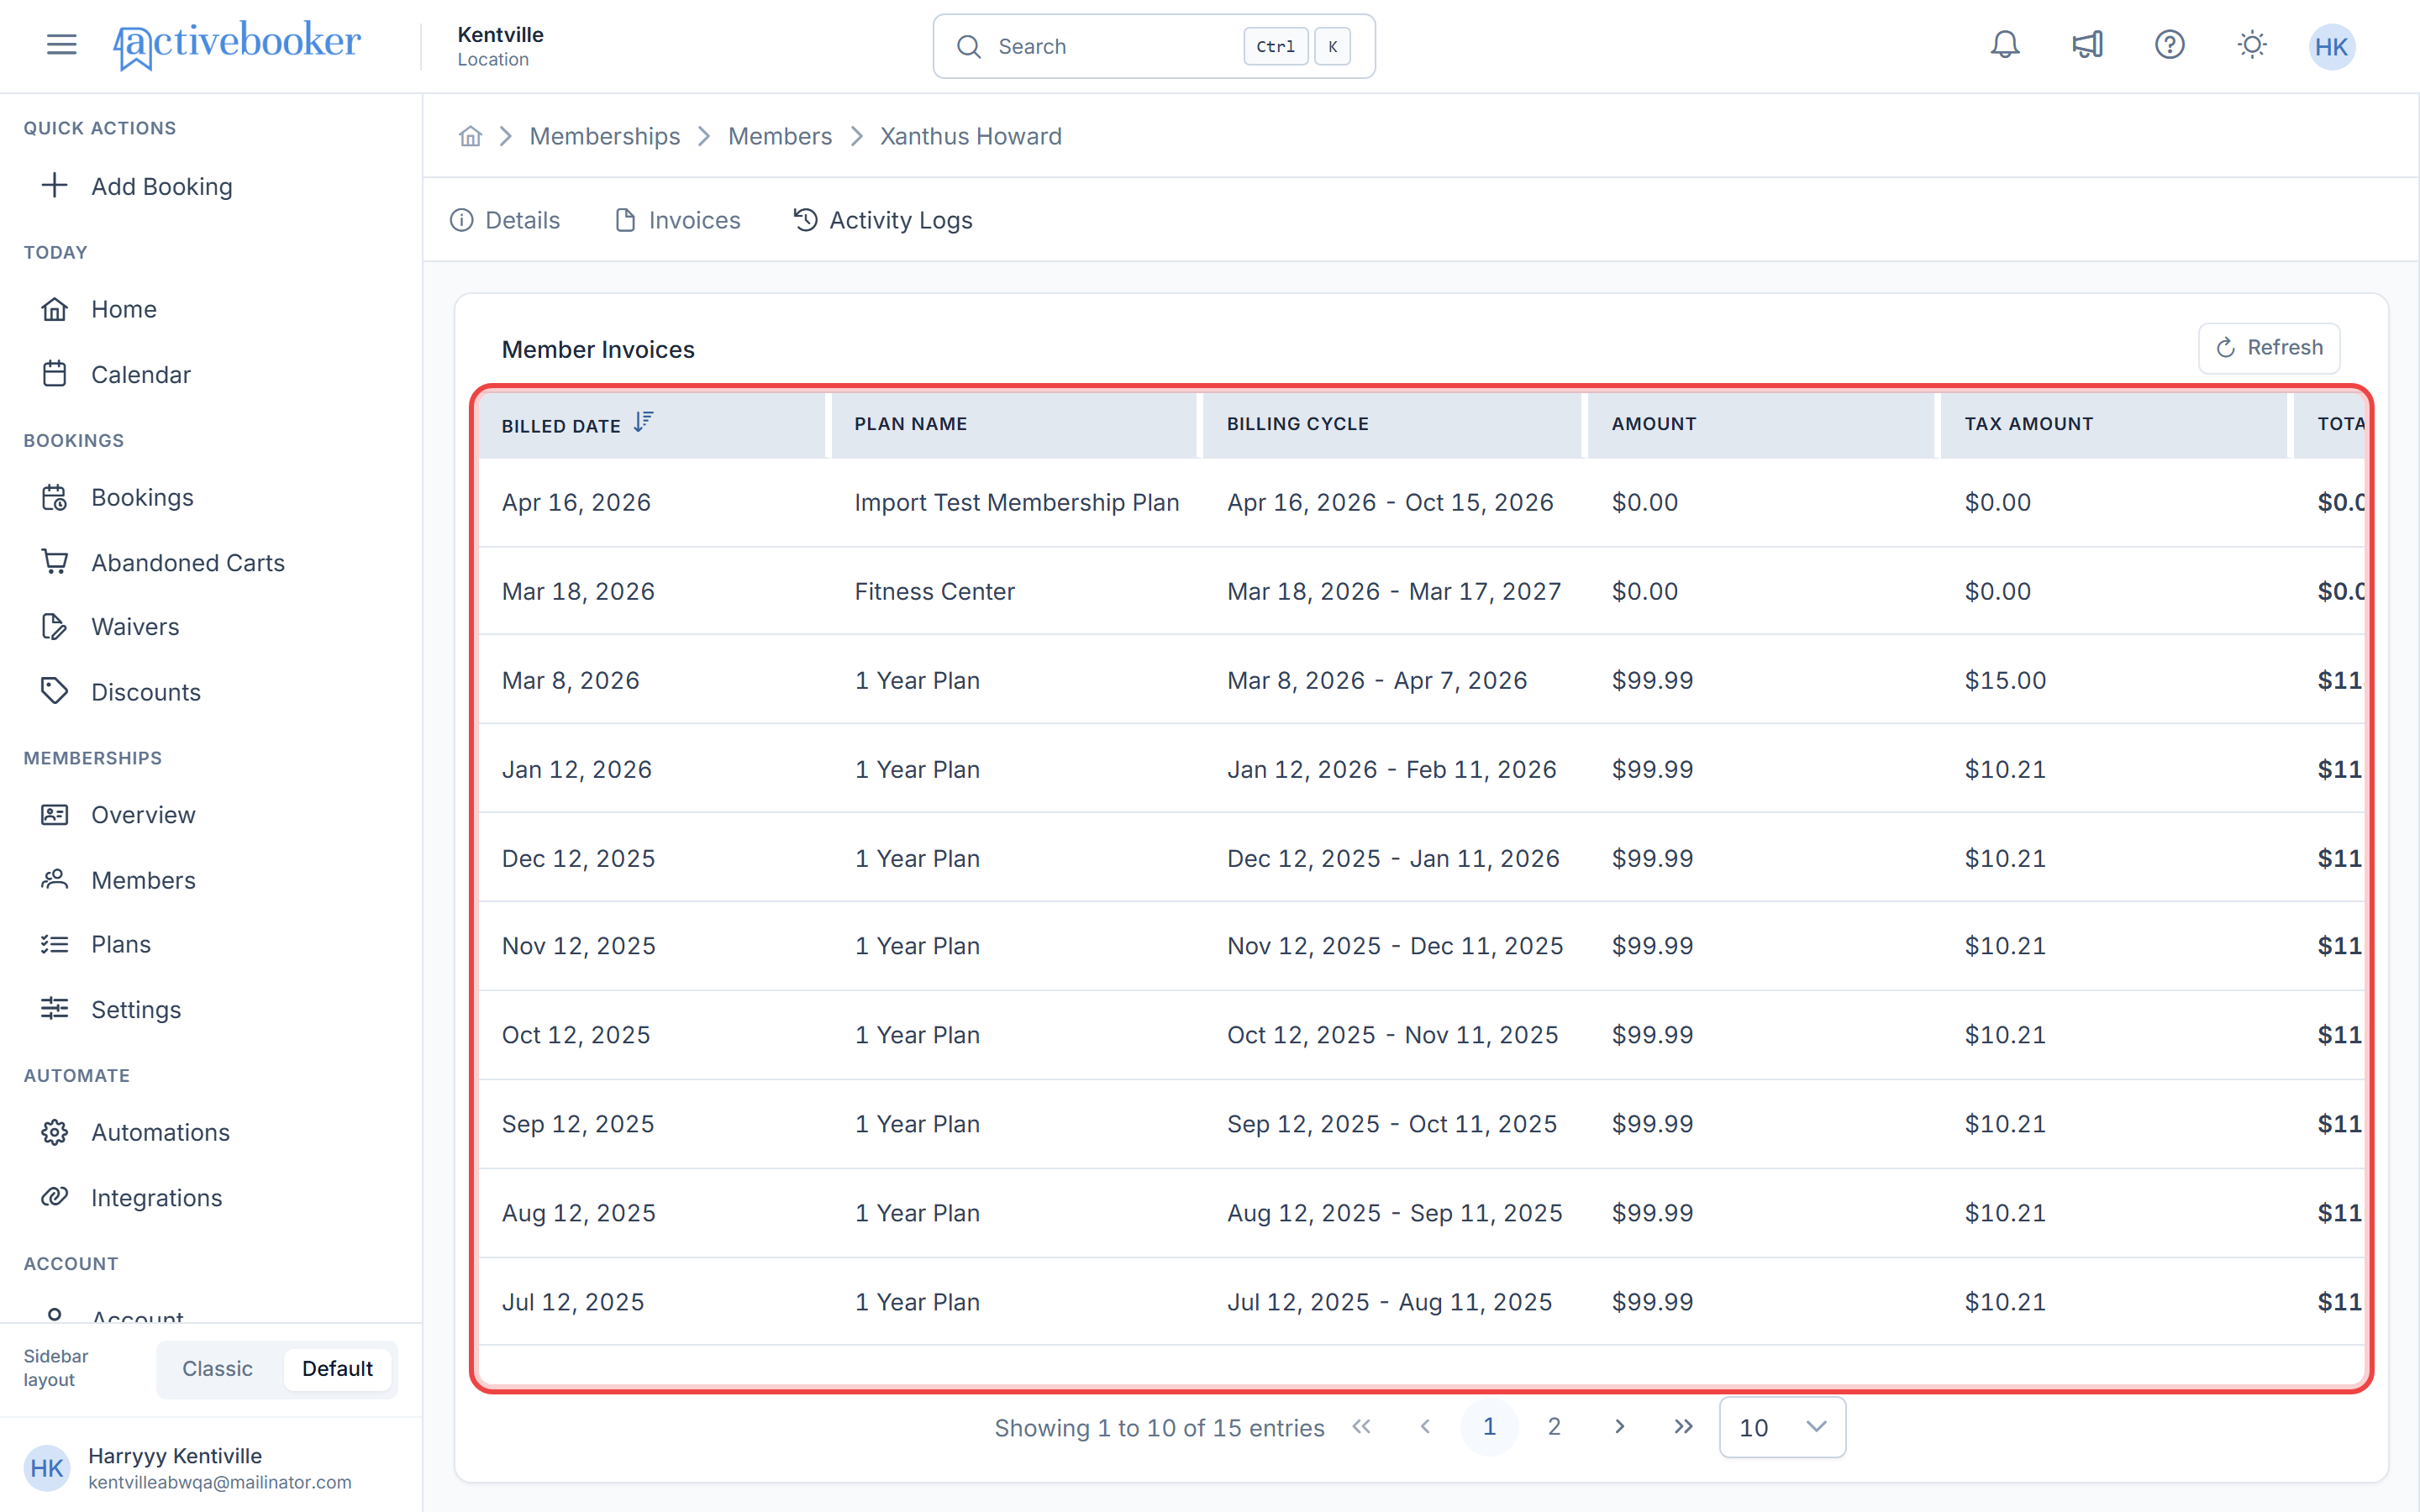
Task: Select Default sidebar layout
Action: pyautogui.click(x=337, y=1368)
